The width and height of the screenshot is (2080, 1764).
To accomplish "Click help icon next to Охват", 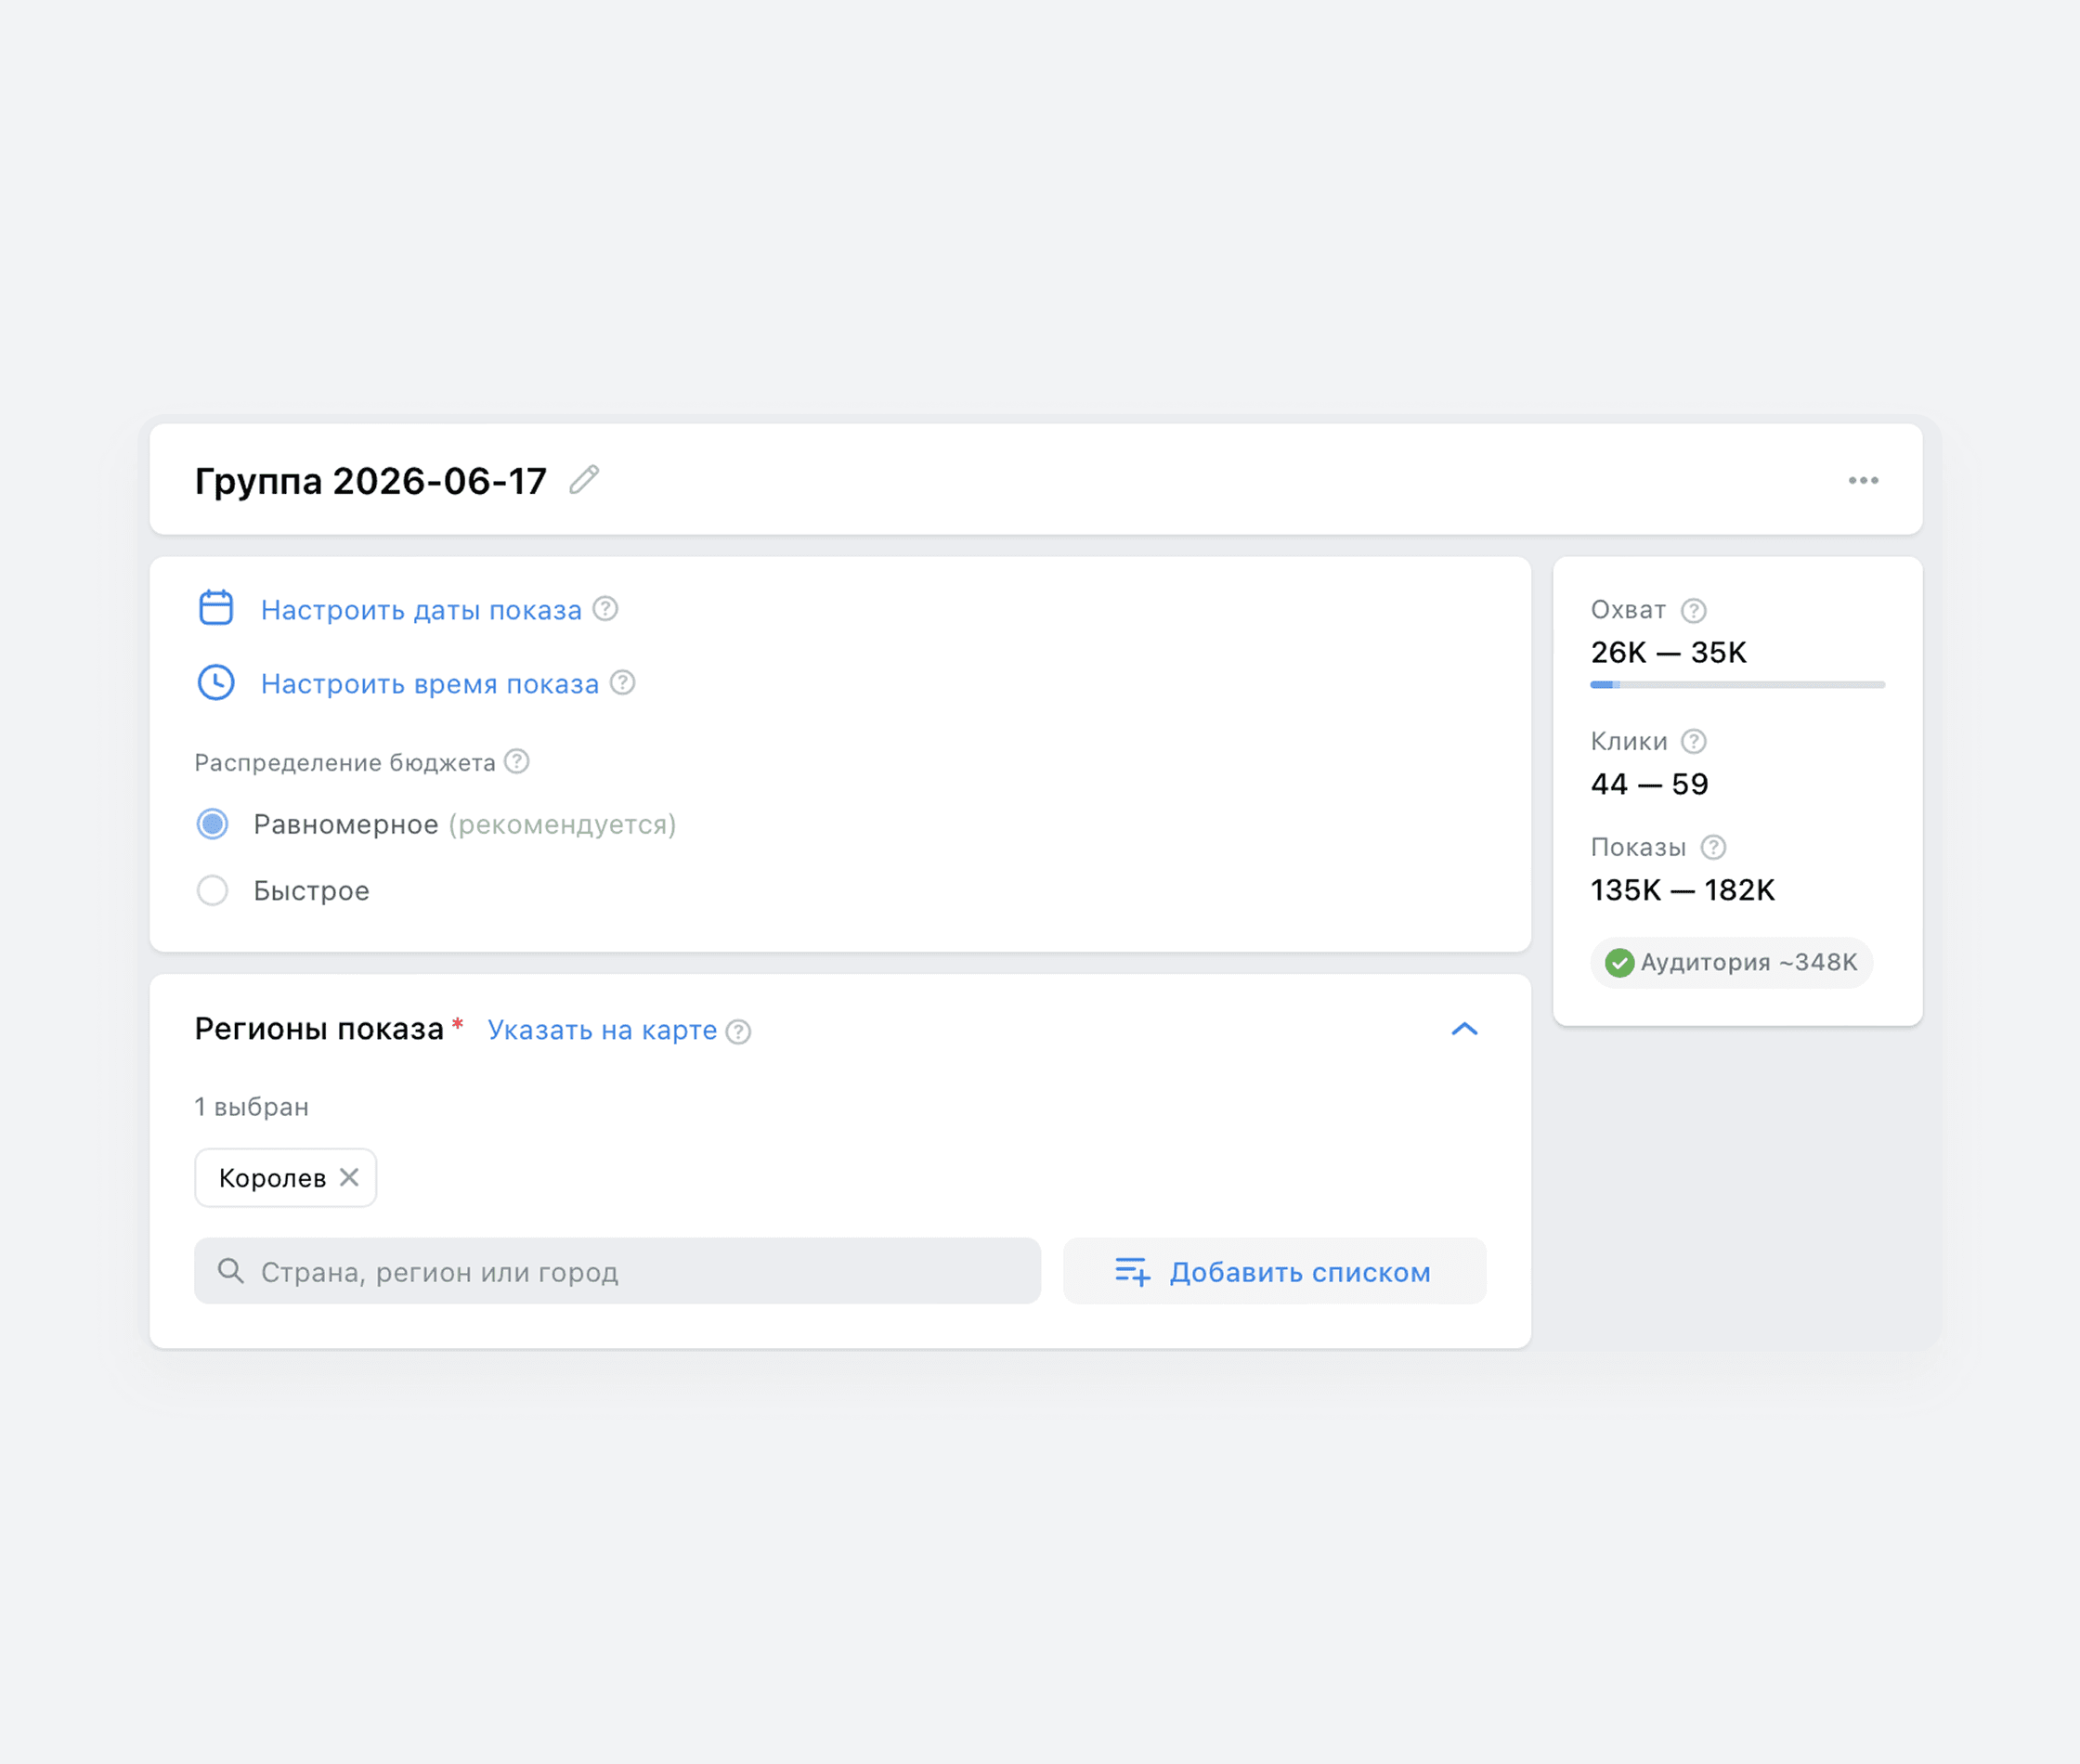I will pyautogui.click(x=1693, y=610).
